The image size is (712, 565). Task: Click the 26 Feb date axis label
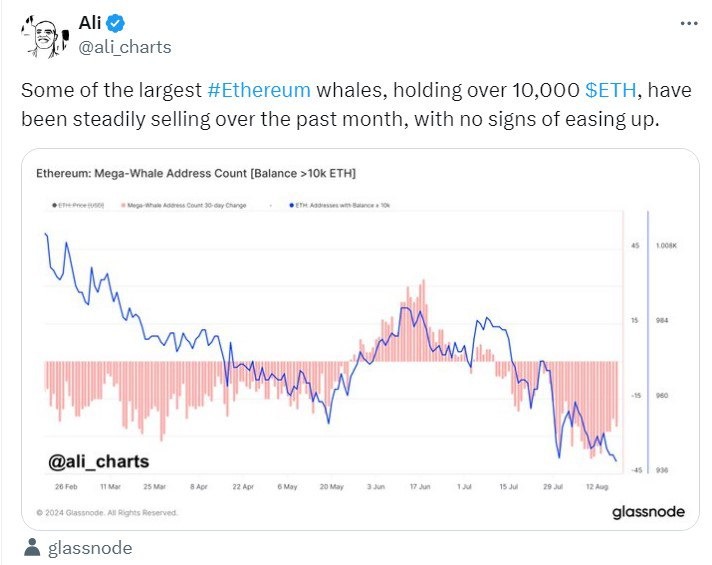point(66,486)
